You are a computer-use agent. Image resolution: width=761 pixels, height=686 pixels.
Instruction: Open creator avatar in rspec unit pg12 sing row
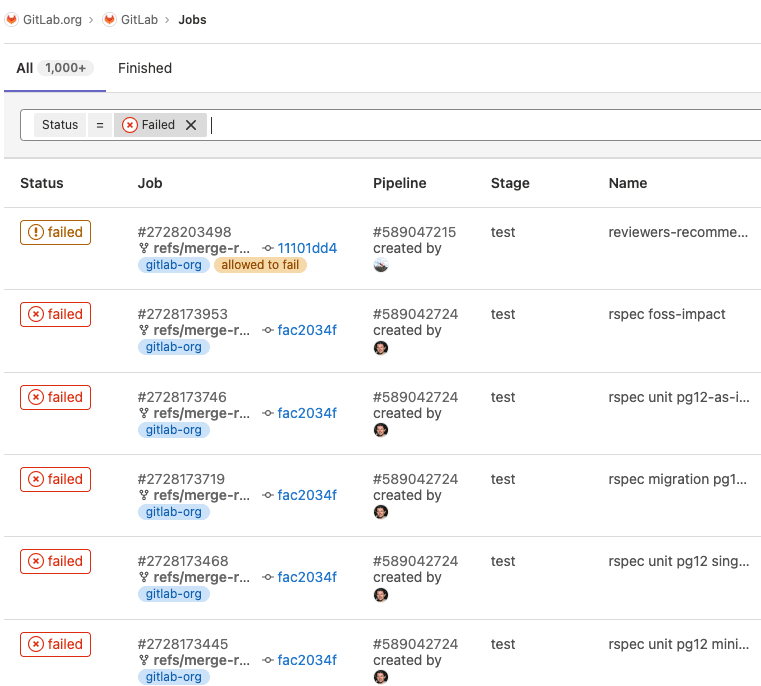click(x=381, y=595)
